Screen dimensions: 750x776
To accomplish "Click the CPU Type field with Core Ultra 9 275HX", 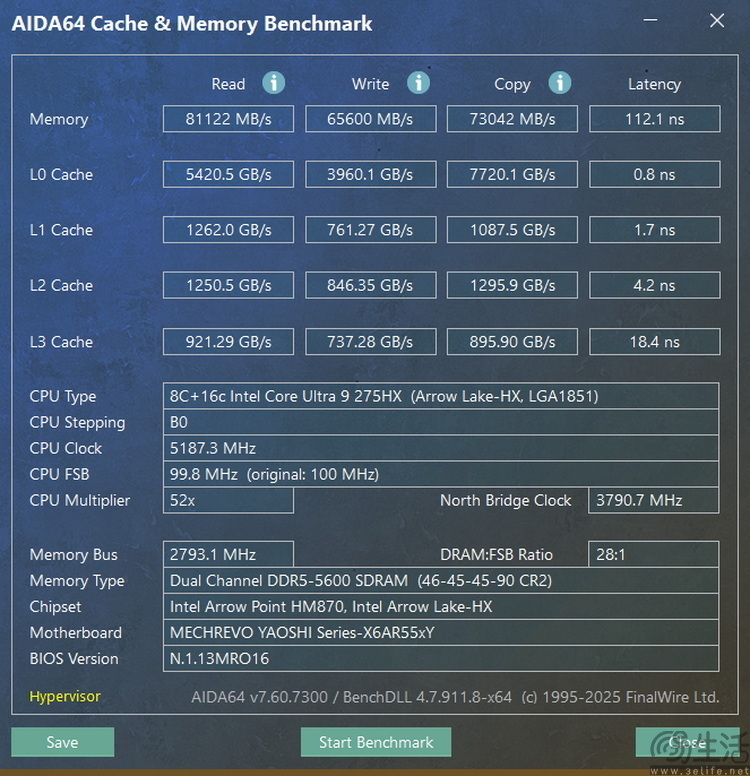I will (x=441, y=396).
